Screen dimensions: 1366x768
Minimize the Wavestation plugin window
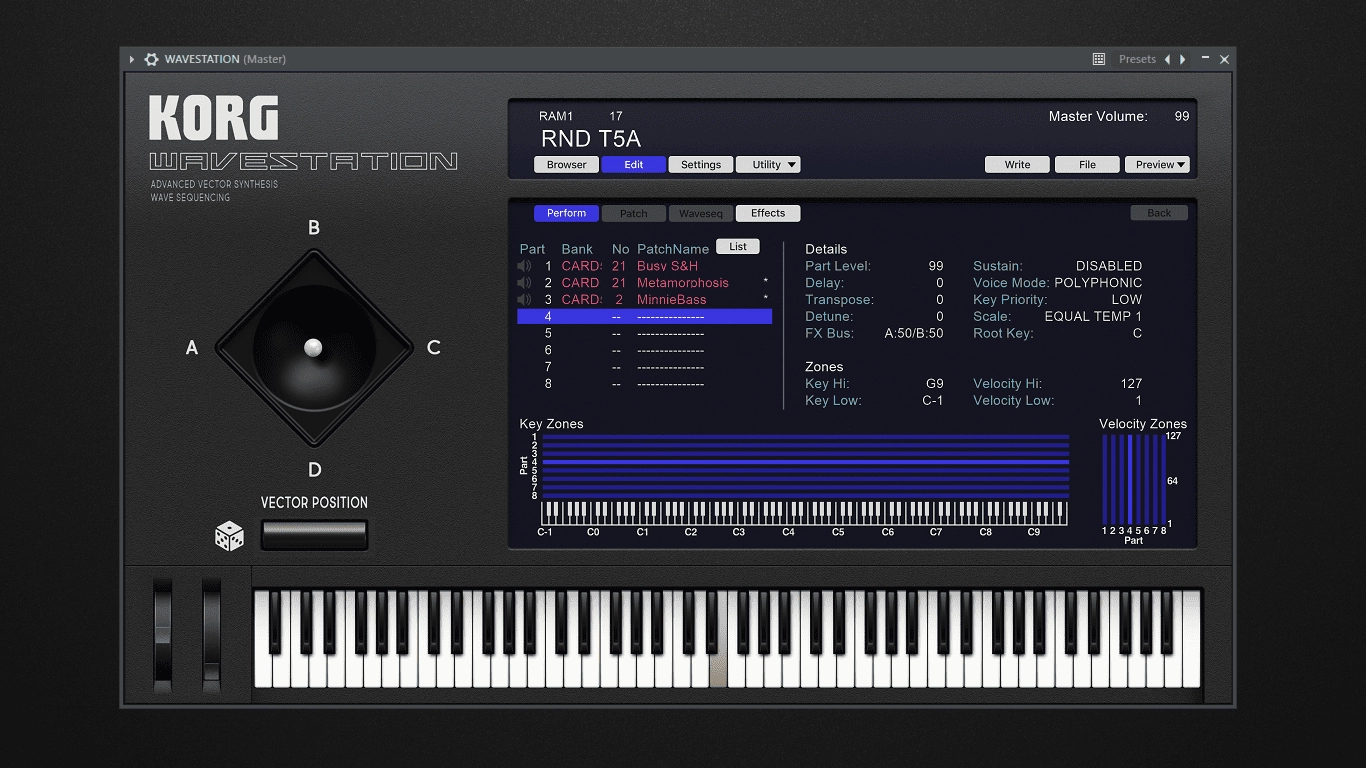tap(1206, 59)
